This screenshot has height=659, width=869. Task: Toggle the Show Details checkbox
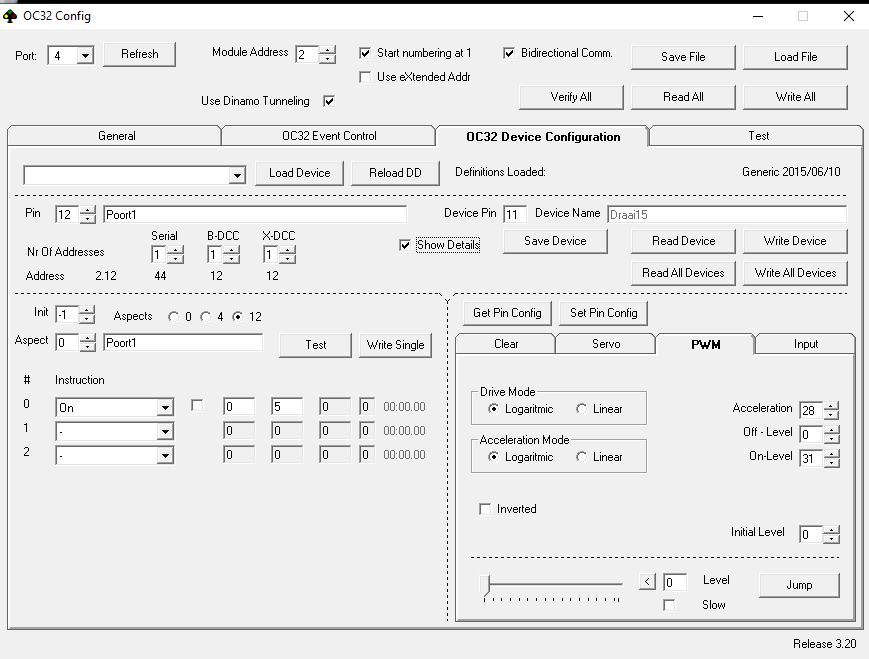click(405, 245)
